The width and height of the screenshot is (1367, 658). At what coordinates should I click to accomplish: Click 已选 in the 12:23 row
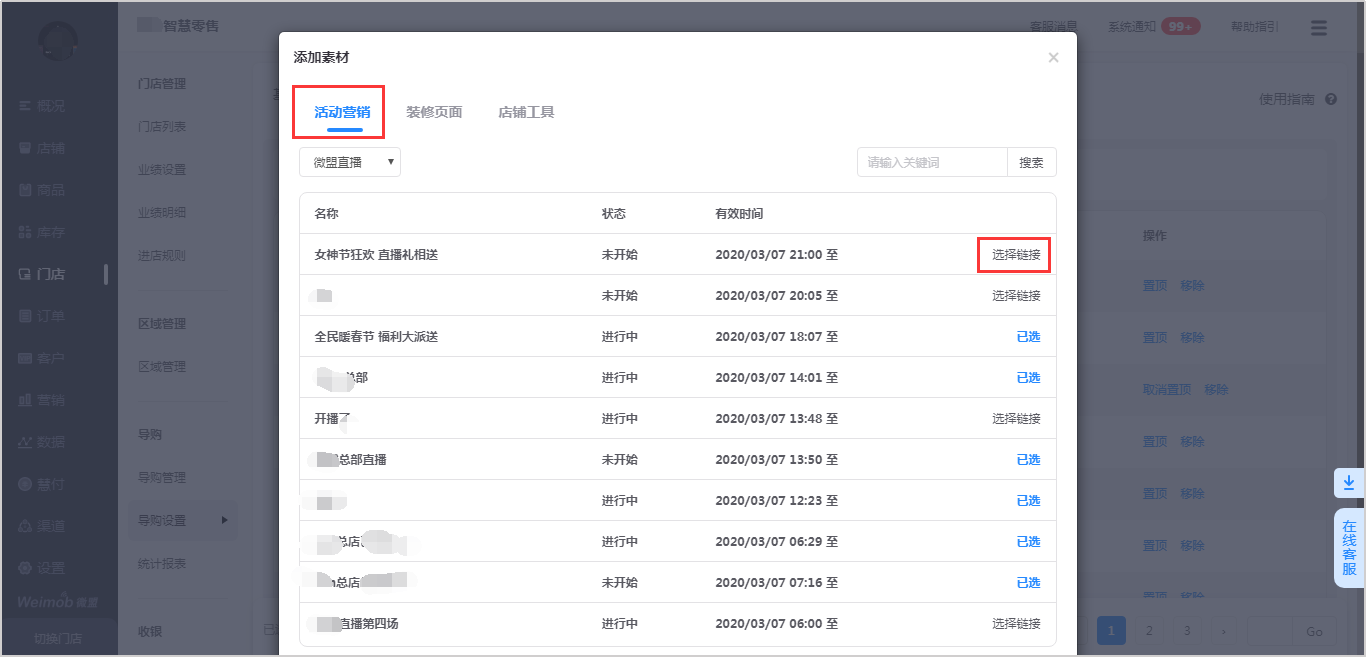[x=1028, y=501]
